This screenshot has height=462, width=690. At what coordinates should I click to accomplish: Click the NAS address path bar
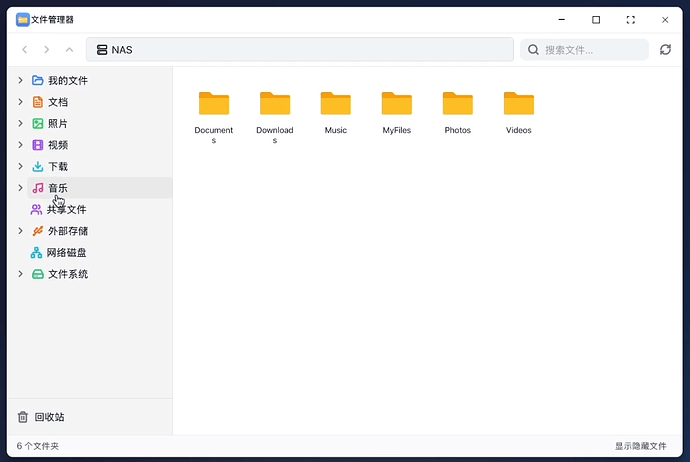[x=300, y=50]
